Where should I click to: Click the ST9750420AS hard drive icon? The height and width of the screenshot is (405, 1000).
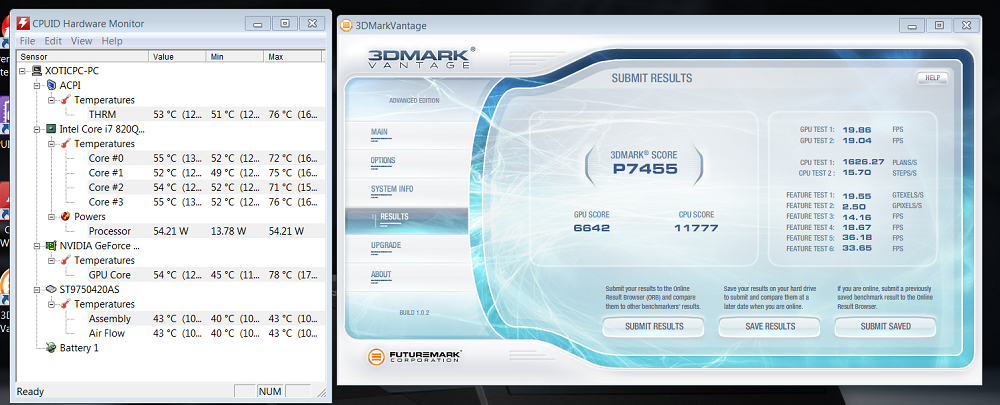[x=52, y=290]
